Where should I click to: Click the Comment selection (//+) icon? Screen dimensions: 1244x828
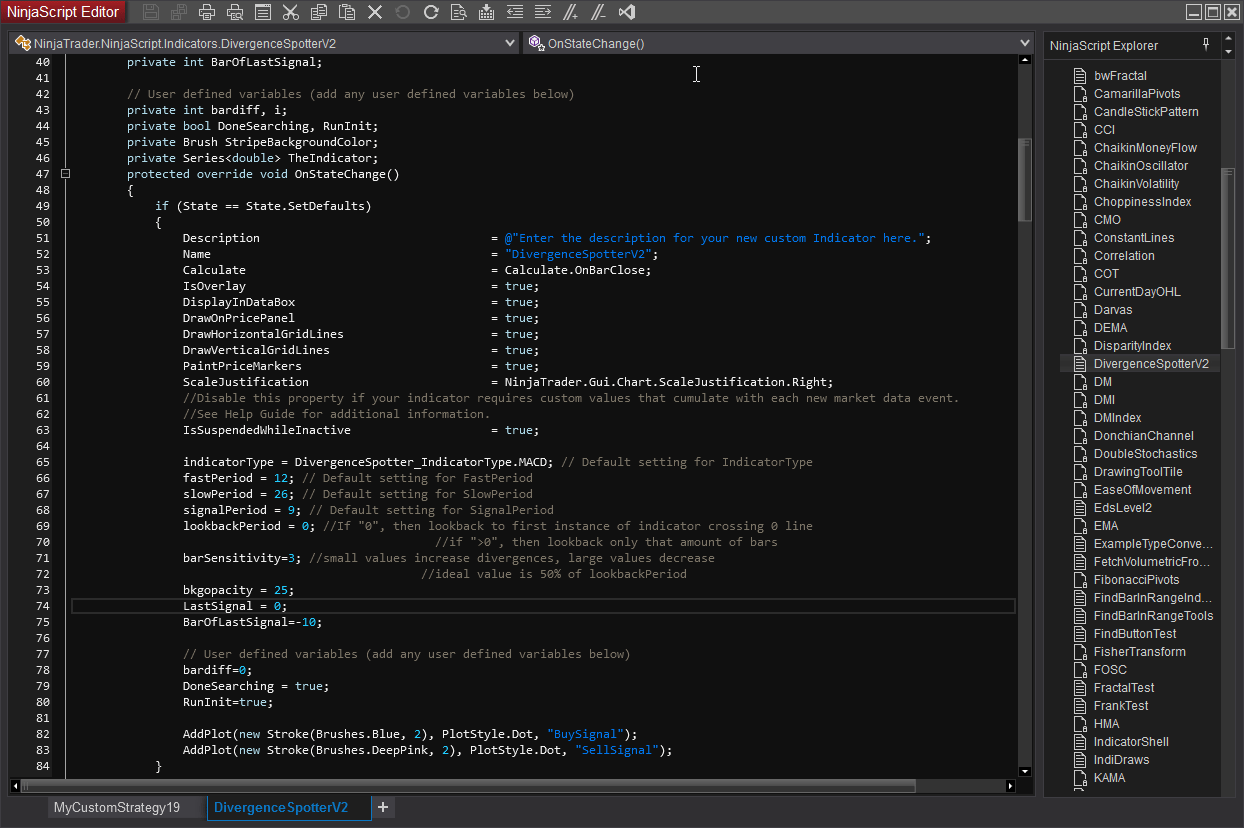coord(571,12)
